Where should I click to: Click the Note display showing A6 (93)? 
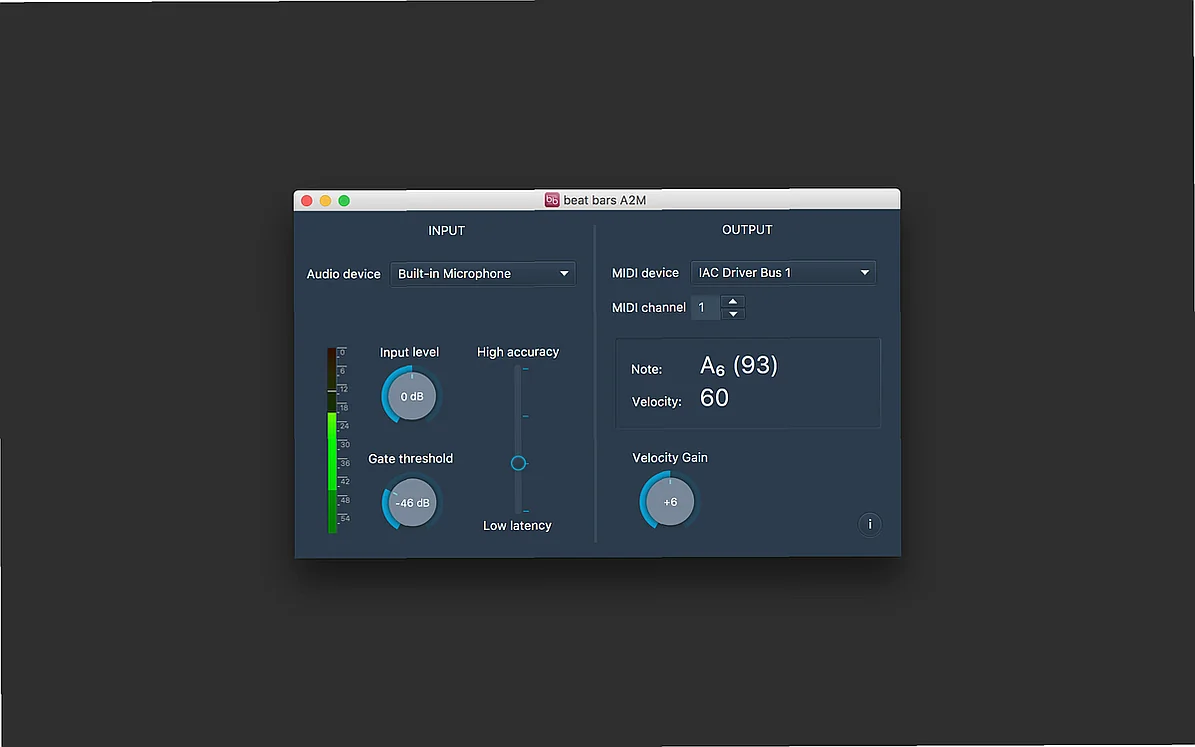click(x=738, y=365)
